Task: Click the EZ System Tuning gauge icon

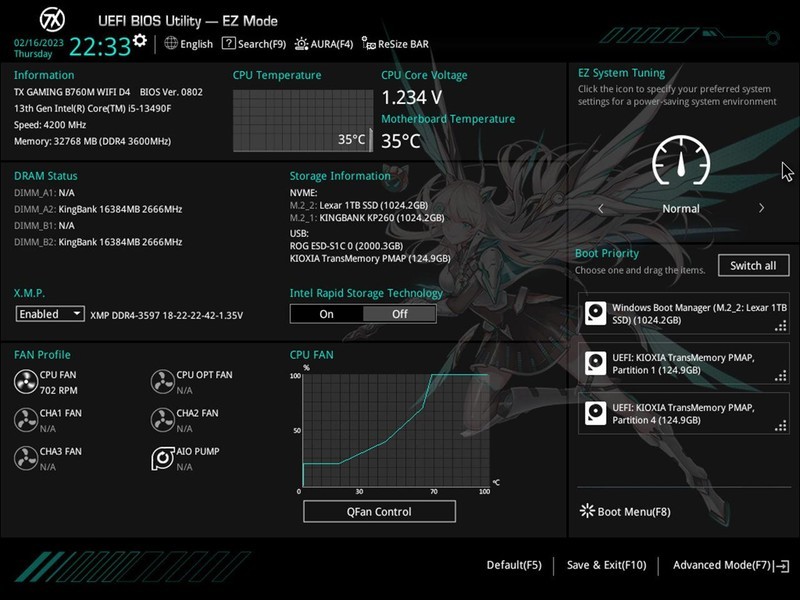Action: coord(681,160)
